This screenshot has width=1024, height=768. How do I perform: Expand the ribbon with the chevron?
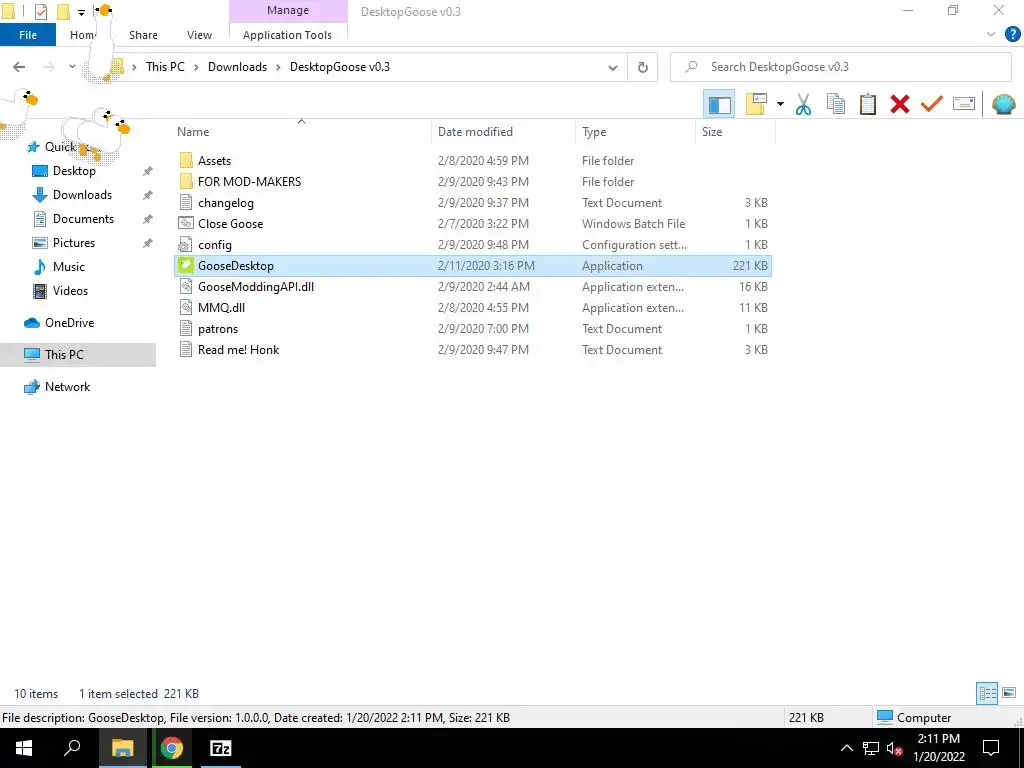(991, 35)
